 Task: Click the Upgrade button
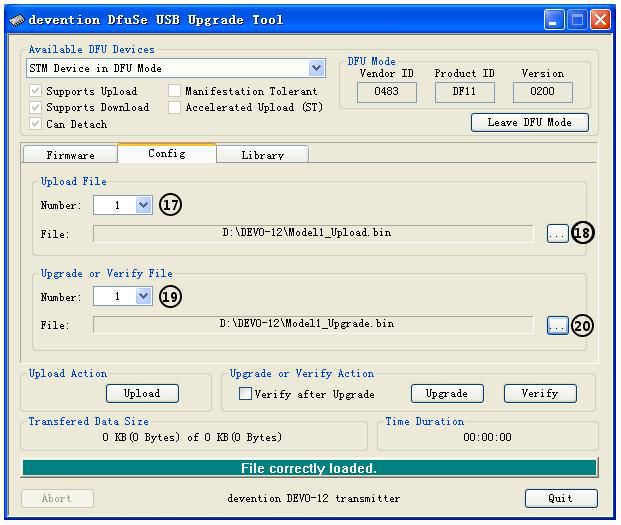tap(447, 393)
